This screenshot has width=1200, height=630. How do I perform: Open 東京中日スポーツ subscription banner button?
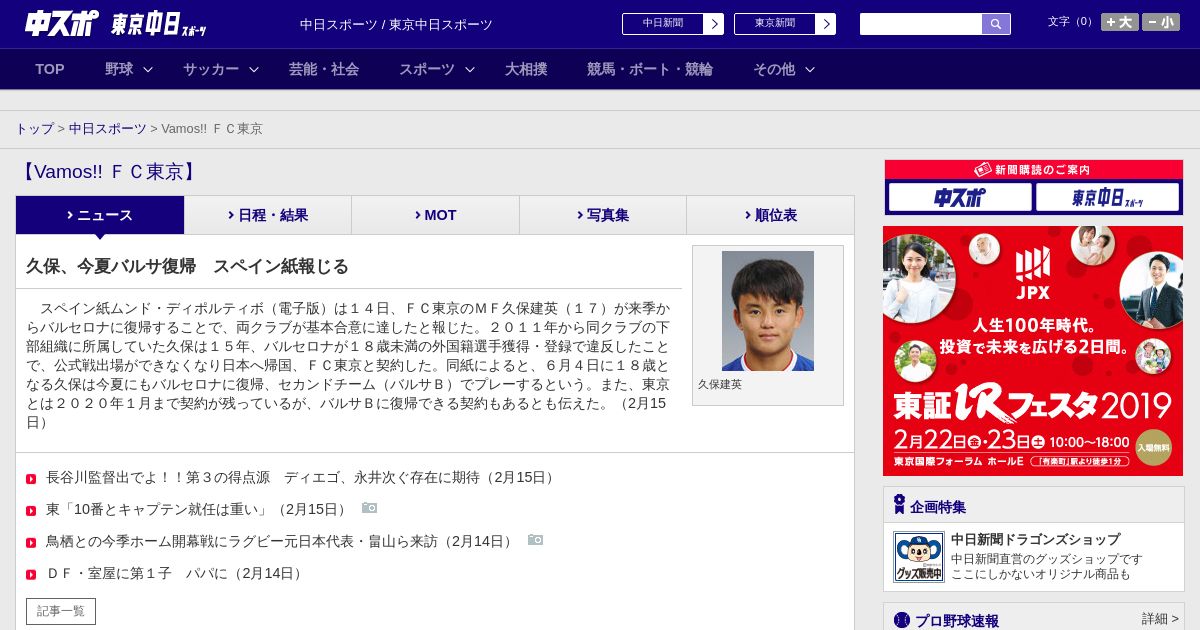tap(1107, 198)
